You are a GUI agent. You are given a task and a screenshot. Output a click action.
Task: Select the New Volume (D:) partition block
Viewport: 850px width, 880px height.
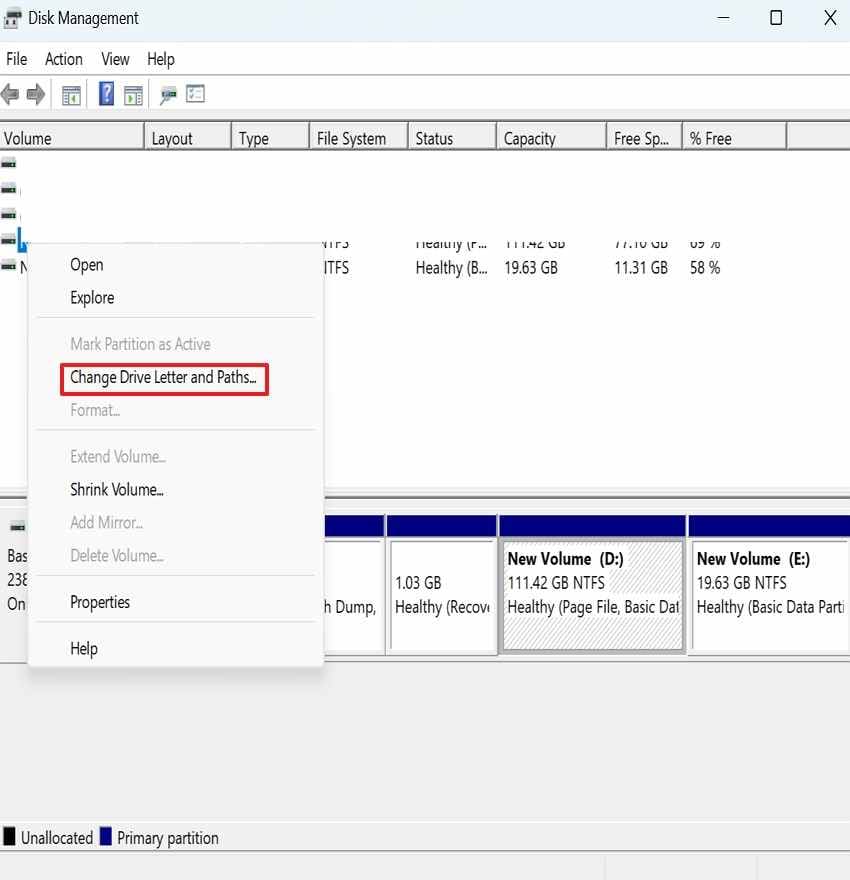pyautogui.click(x=592, y=595)
